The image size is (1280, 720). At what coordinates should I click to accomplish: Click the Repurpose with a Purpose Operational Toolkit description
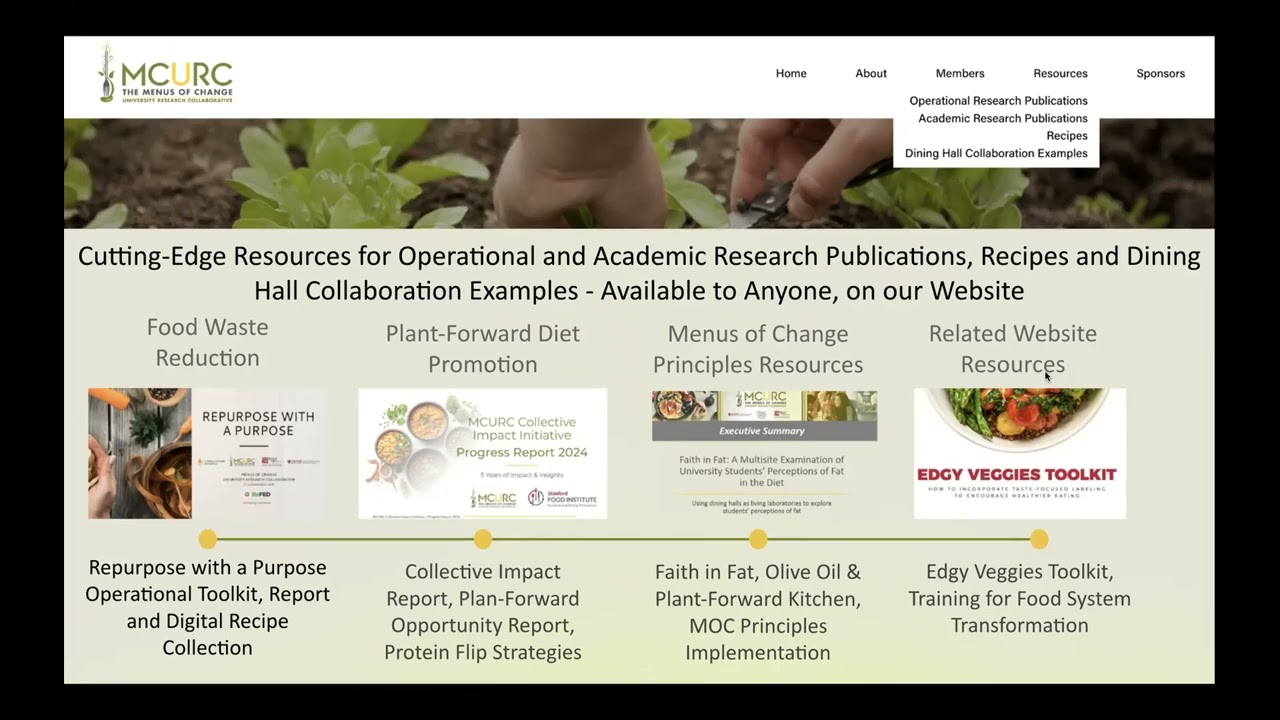point(207,607)
